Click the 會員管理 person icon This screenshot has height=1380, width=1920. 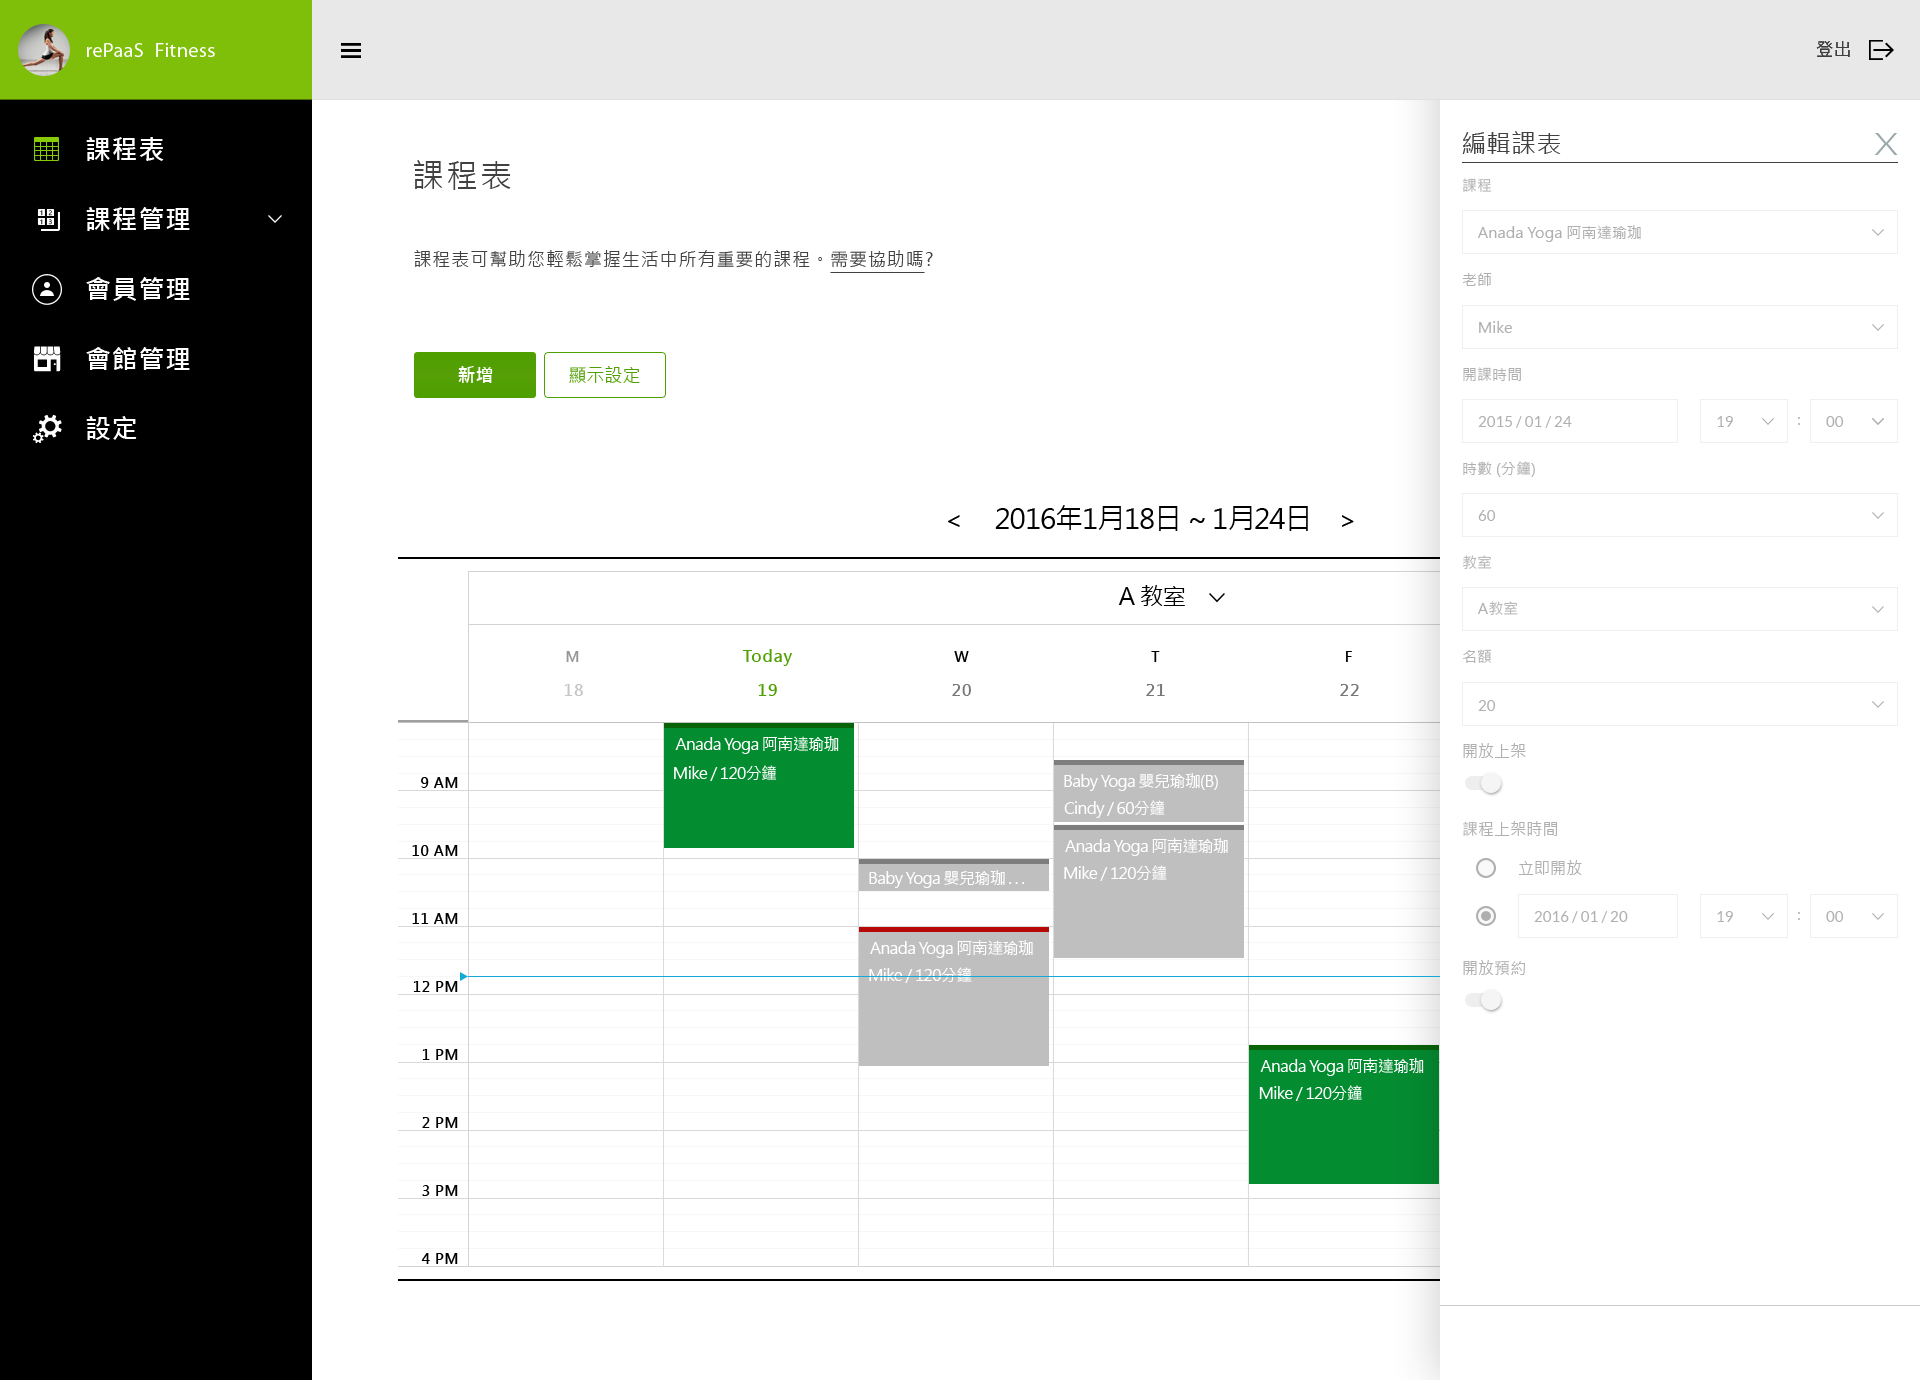click(x=47, y=289)
